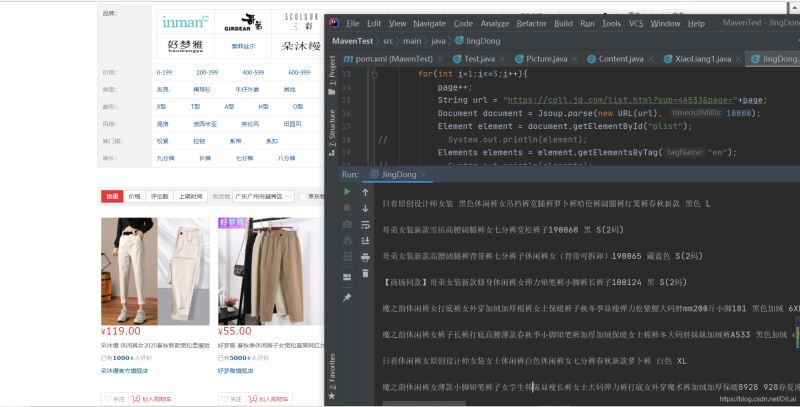Open the File menu in IntelliJ
This screenshot has height=407, width=800.
[x=353, y=23]
